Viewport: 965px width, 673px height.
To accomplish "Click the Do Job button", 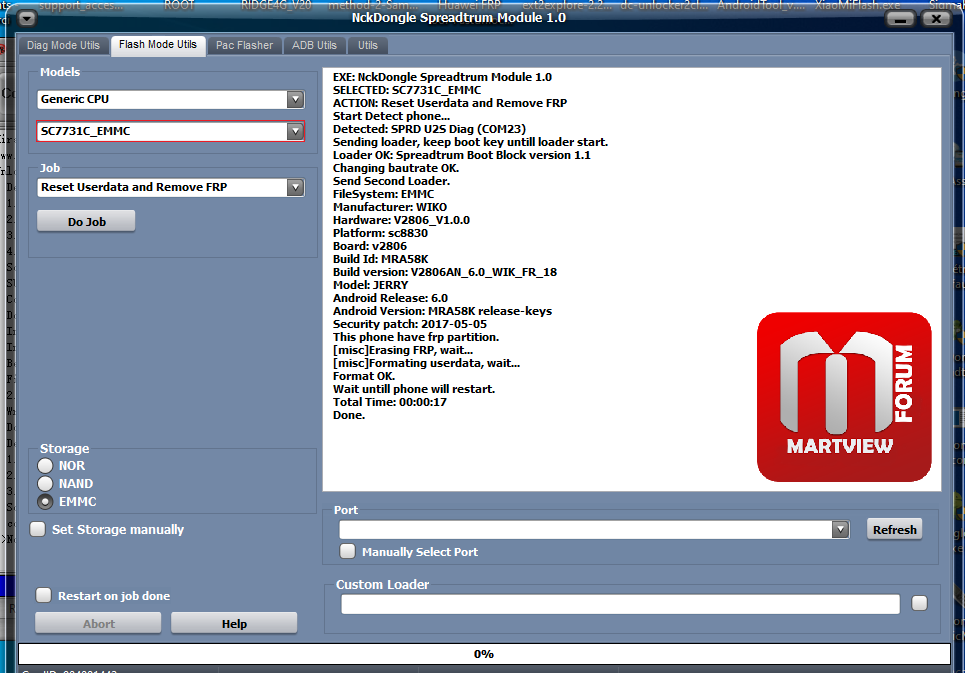I will [x=86, y=221].
